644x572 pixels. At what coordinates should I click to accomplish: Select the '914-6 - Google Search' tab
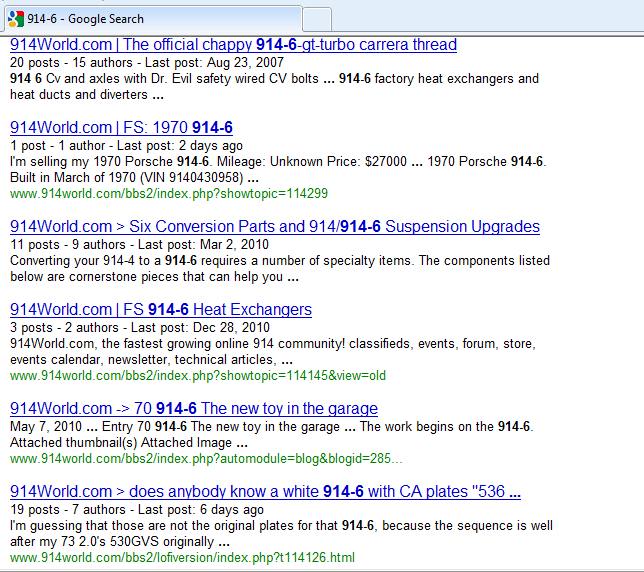coord(150,19)
